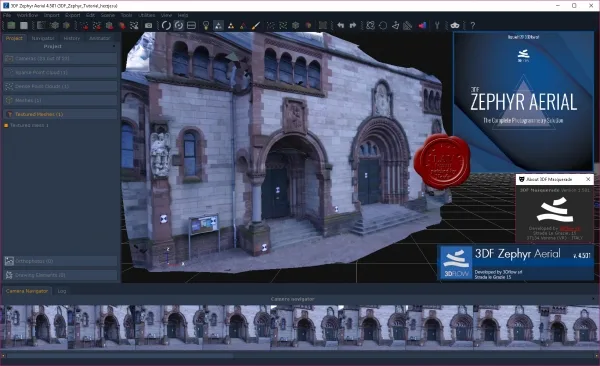Click the last camera thumbnail in navigator
The height and width of the screenshot is (366, 600).
click(x=569, y=327)
